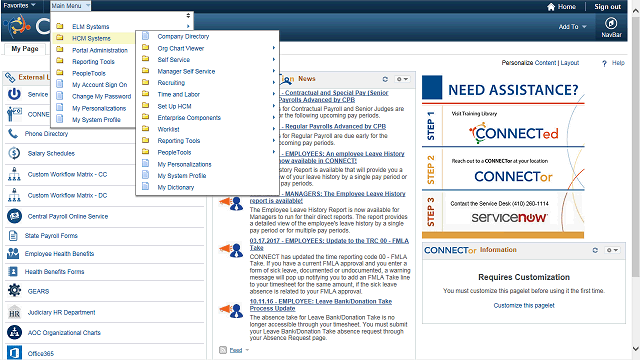Refresh the News pagelet

click(385, 79)
